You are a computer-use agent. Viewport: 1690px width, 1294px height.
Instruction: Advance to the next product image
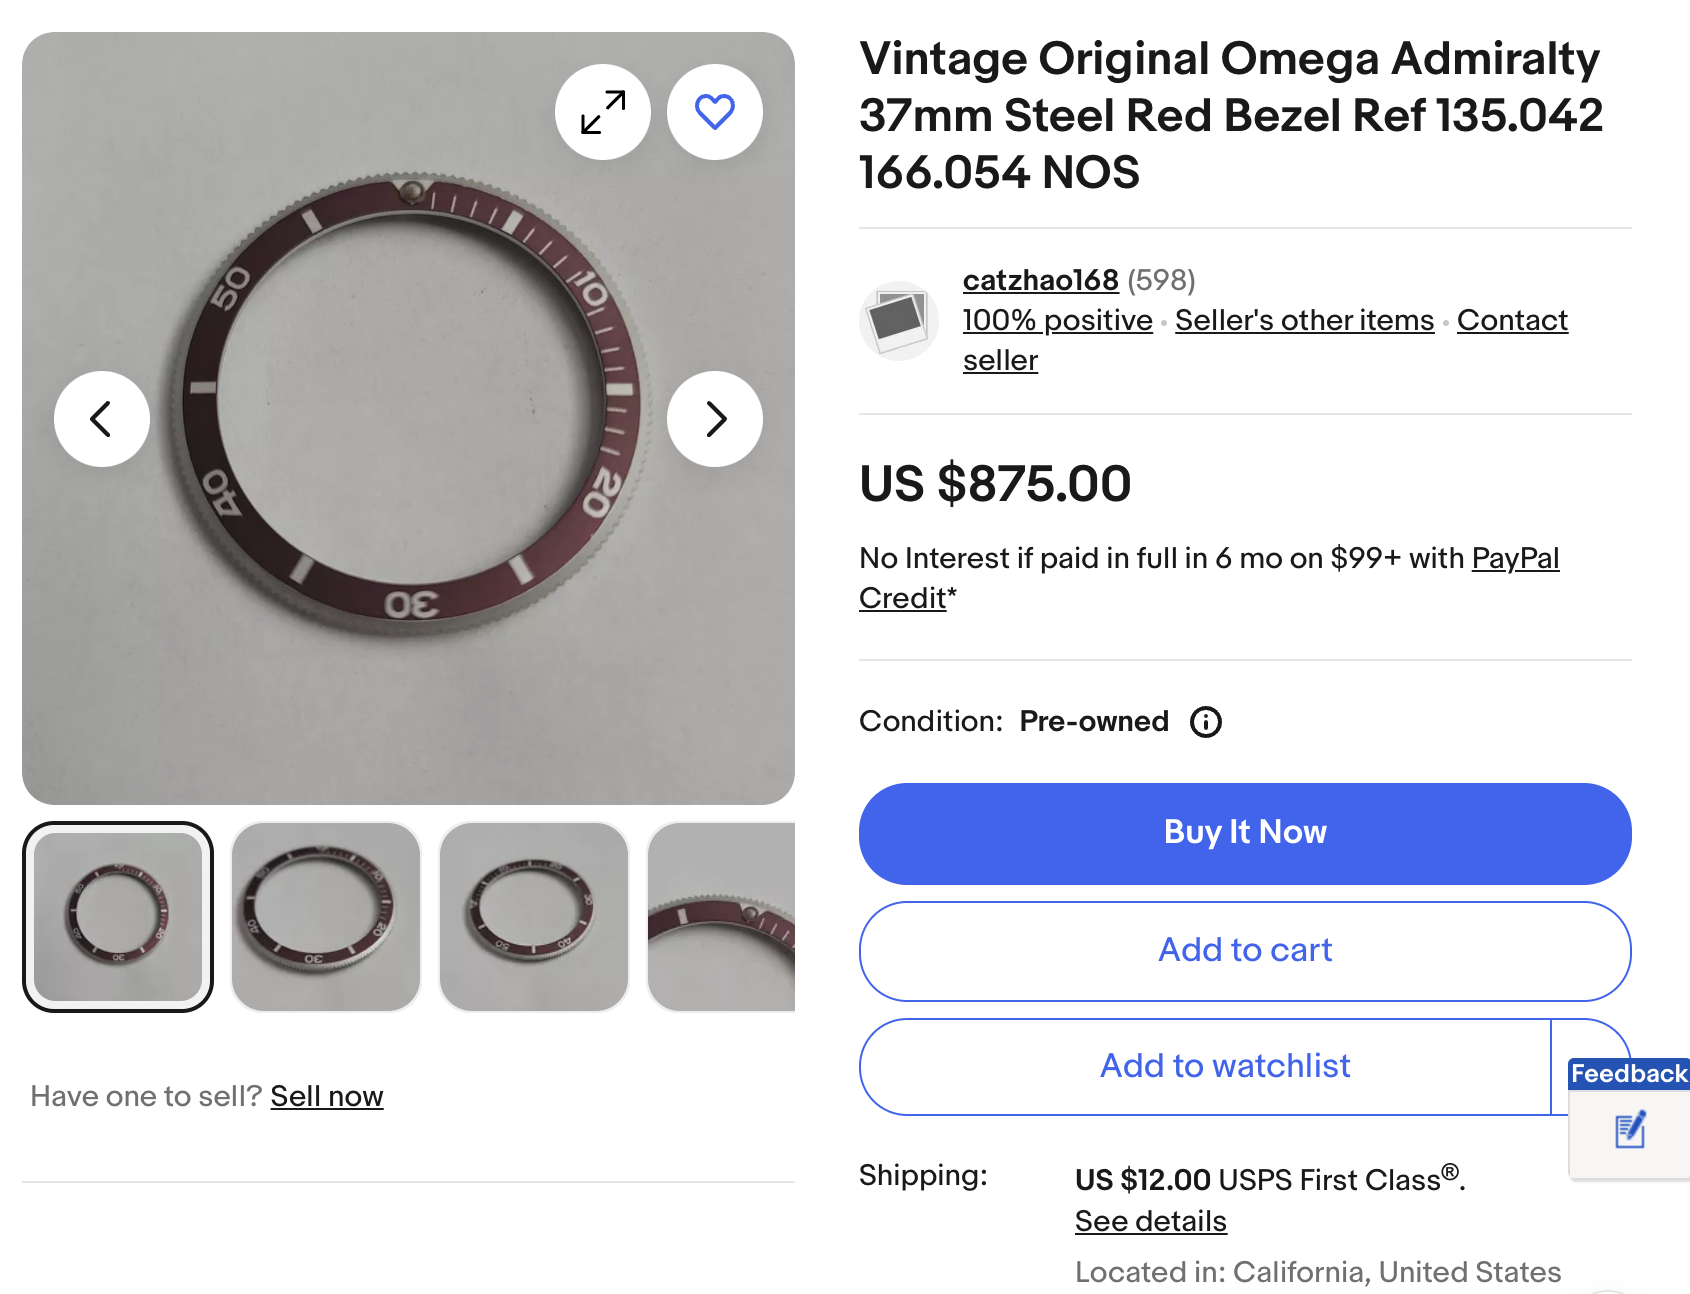coord(715,419)
